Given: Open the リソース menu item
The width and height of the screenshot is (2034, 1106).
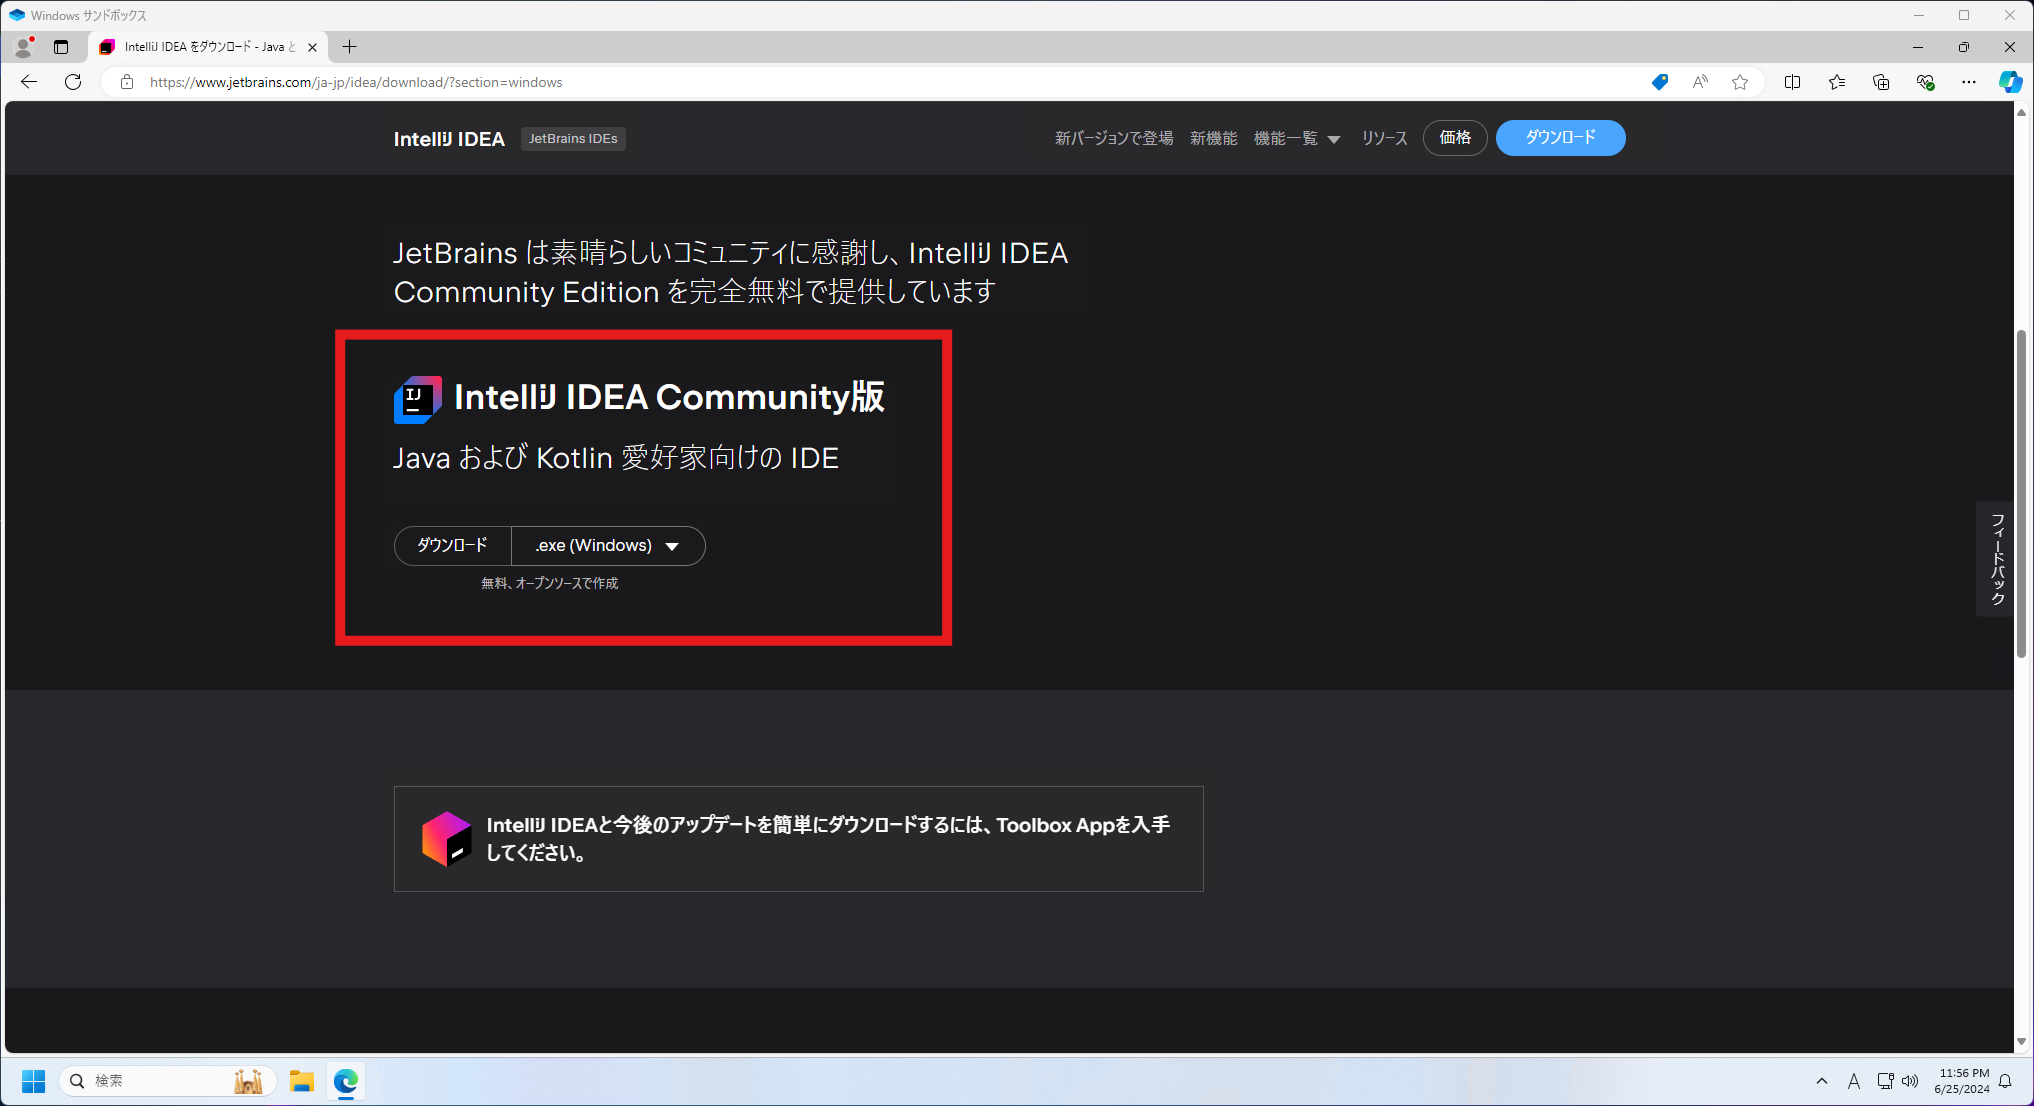Looking at the screenshot, I should [x=1384, y=139].
